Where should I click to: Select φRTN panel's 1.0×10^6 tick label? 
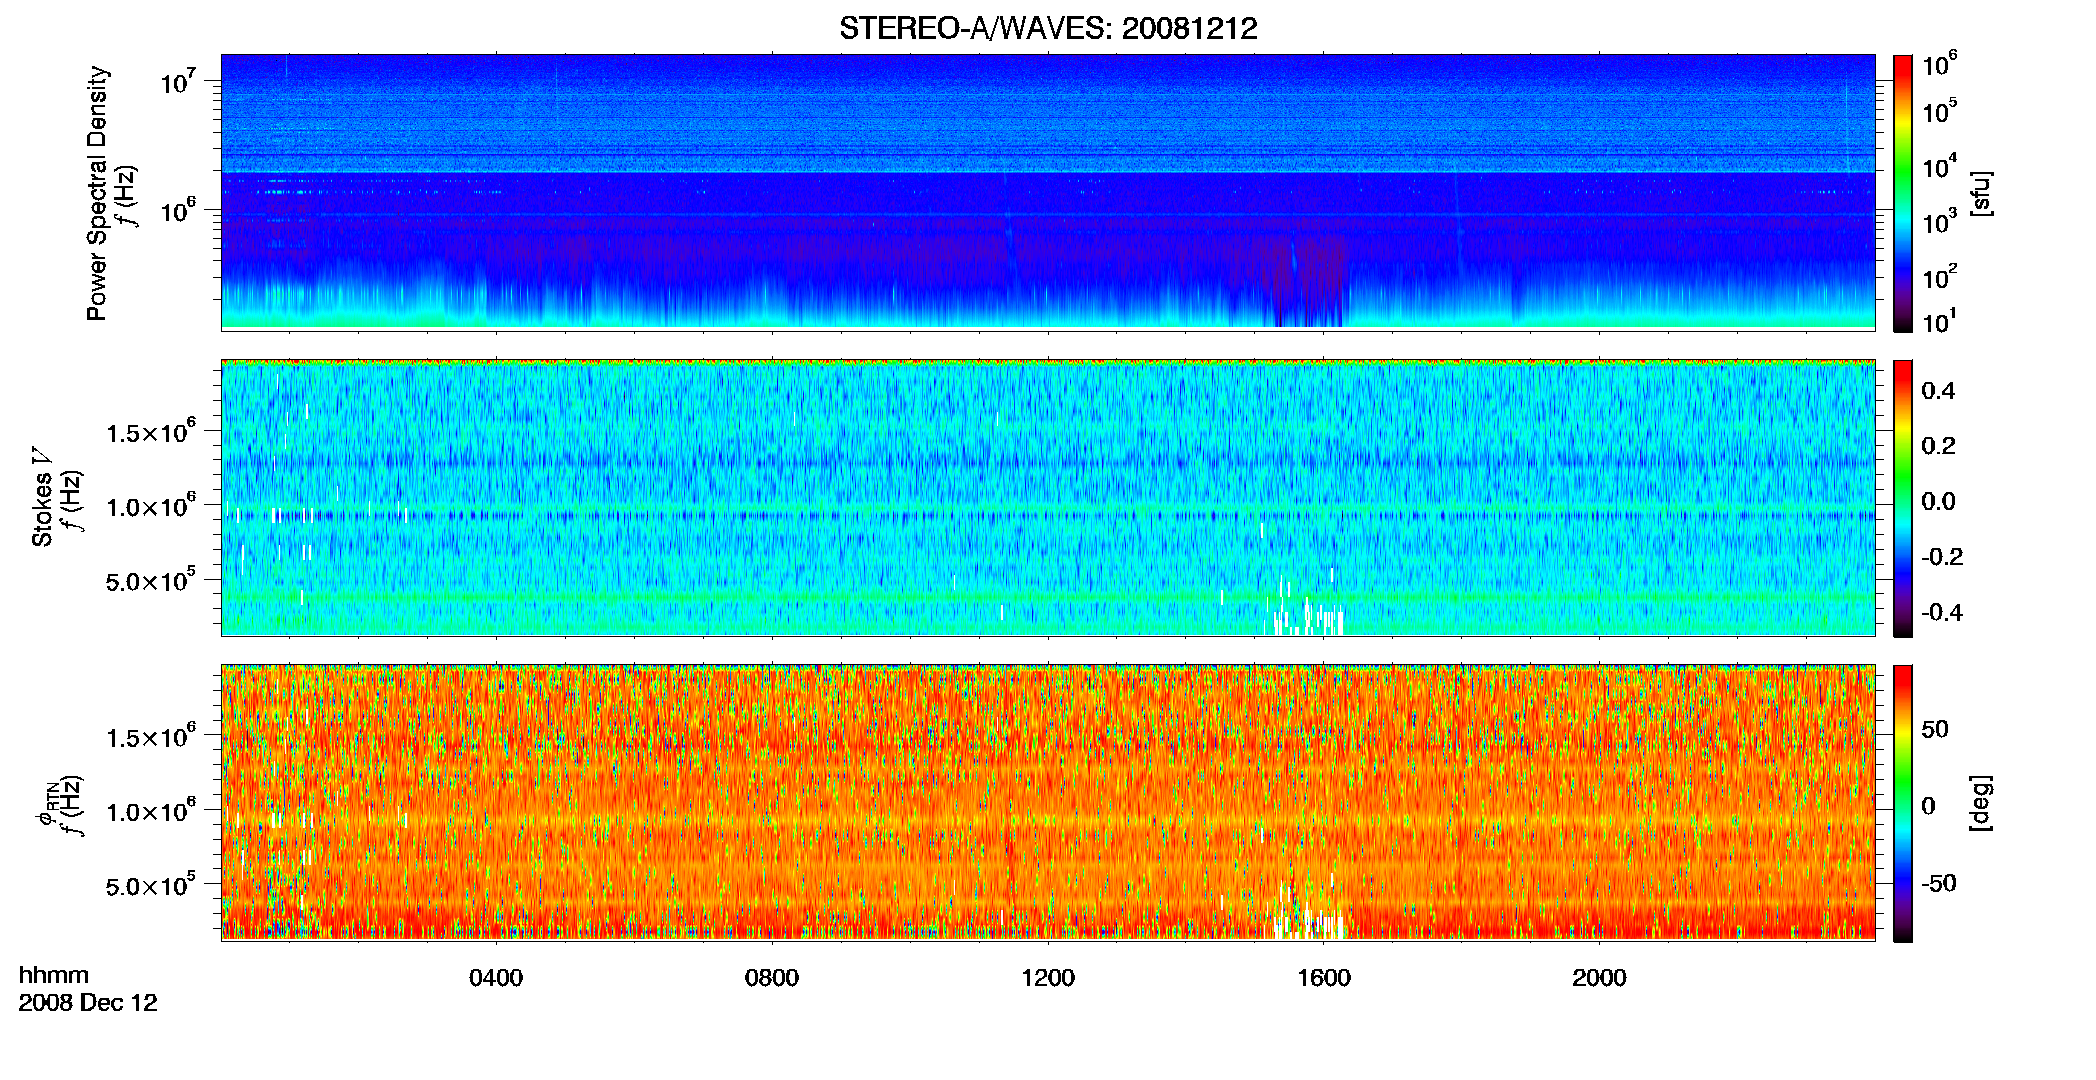point(151,811)
